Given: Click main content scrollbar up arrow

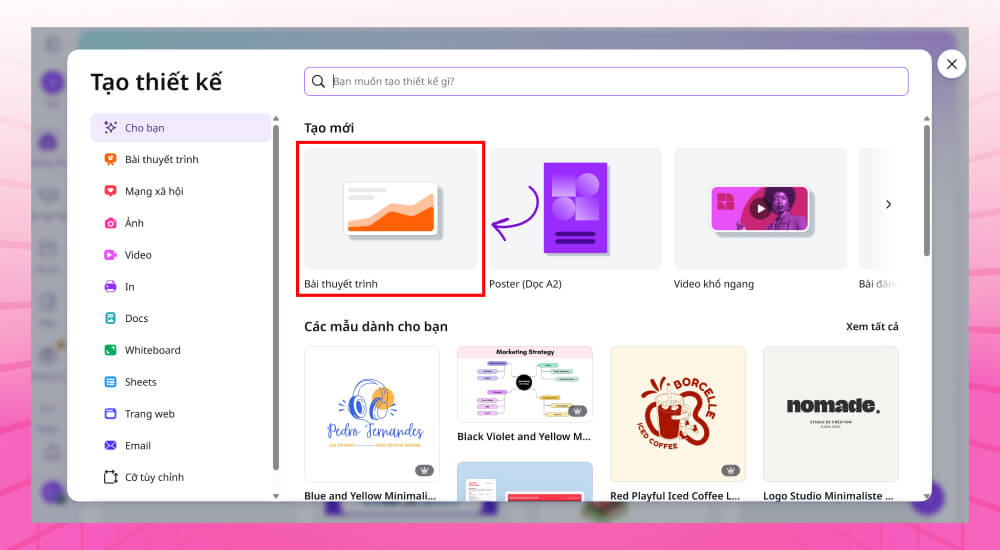Looking at the screenshot, I should click(927, 119).
